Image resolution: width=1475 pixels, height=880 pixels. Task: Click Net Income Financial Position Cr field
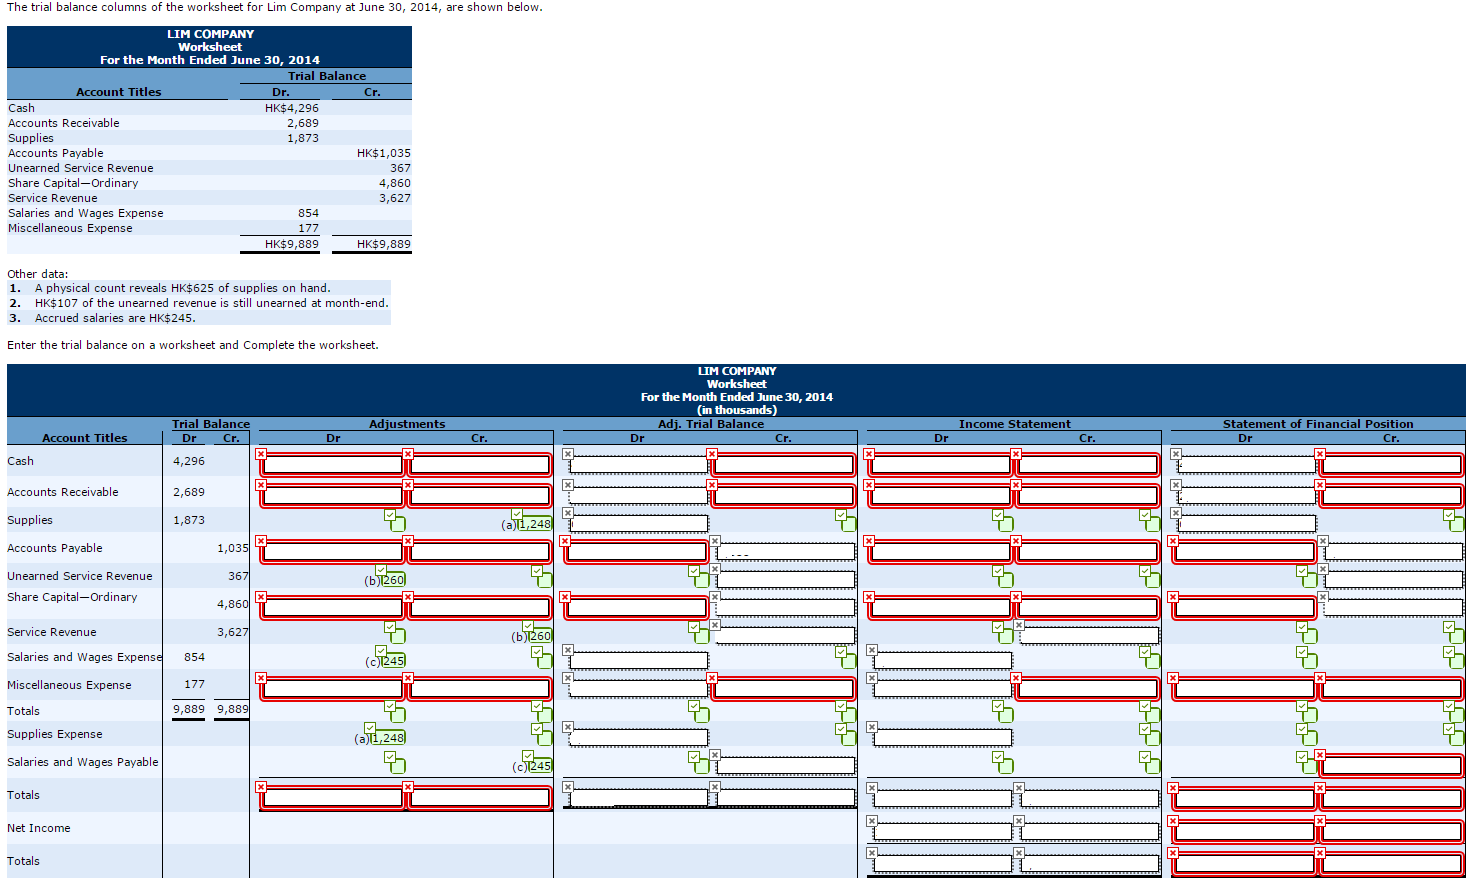coord(1391,832)
